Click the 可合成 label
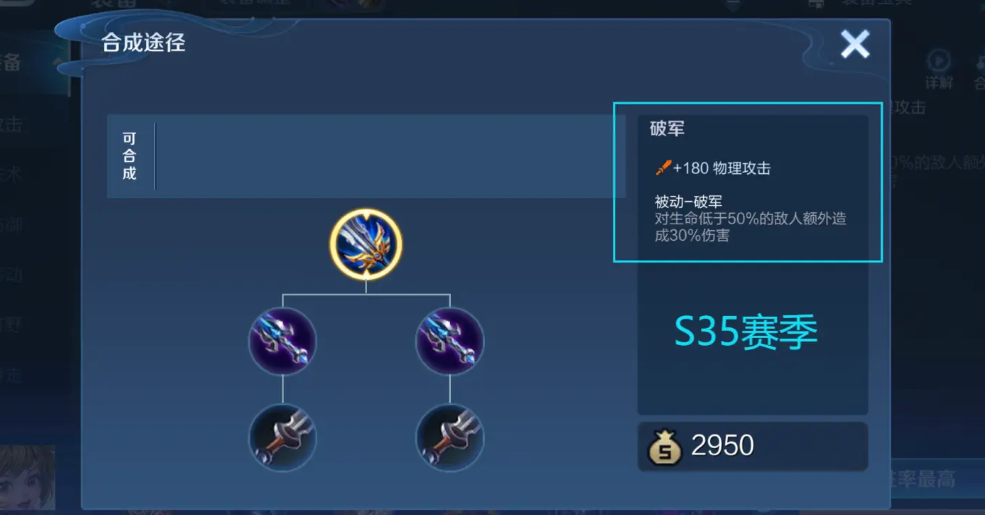The image size is (985, 515). (x=129, y=156)
